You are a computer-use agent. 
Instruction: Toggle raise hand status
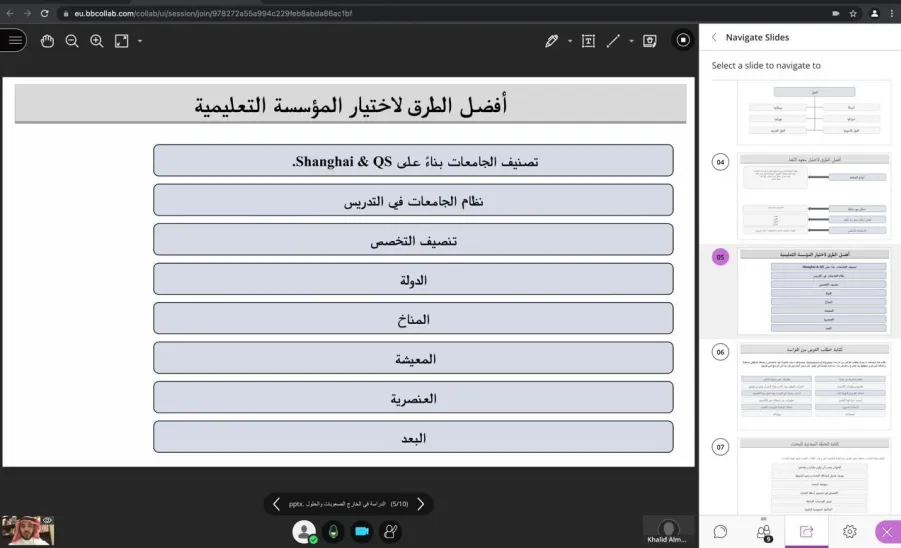[x=390, y=532]
